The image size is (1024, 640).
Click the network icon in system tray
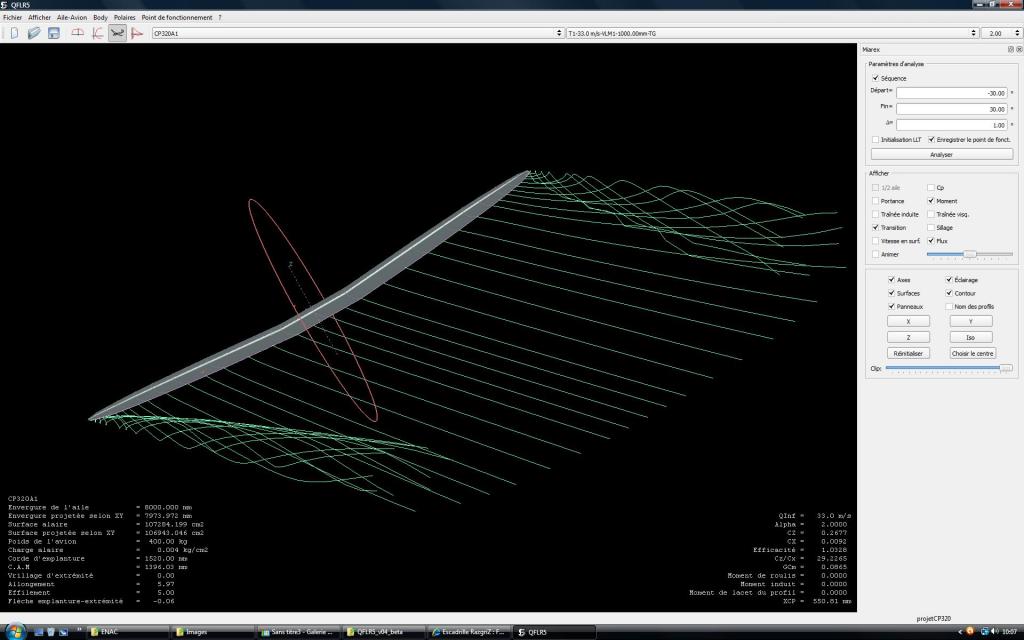(x=984, y=632)
